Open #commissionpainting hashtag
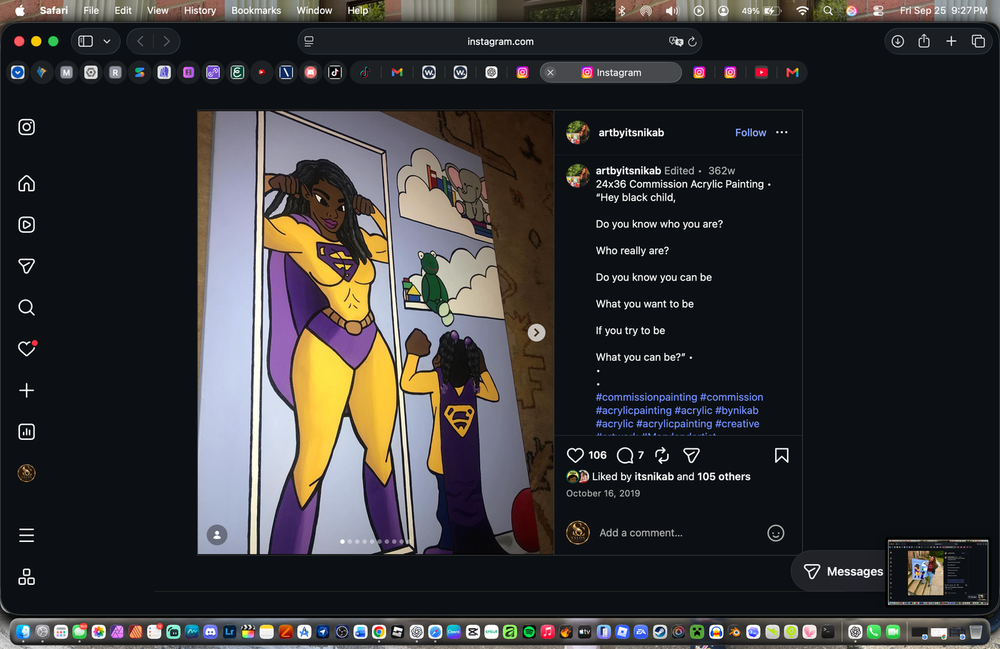The height and width of the screenshot is (649, 1000). [x=646, y=397]
